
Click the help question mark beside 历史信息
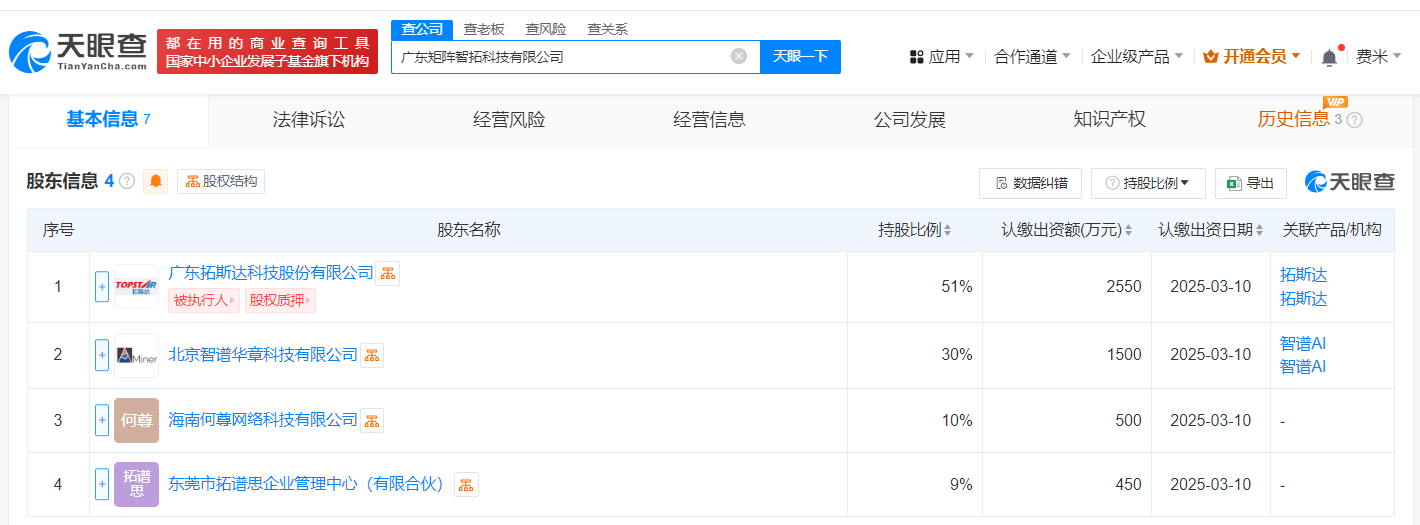pos(1355,120)
